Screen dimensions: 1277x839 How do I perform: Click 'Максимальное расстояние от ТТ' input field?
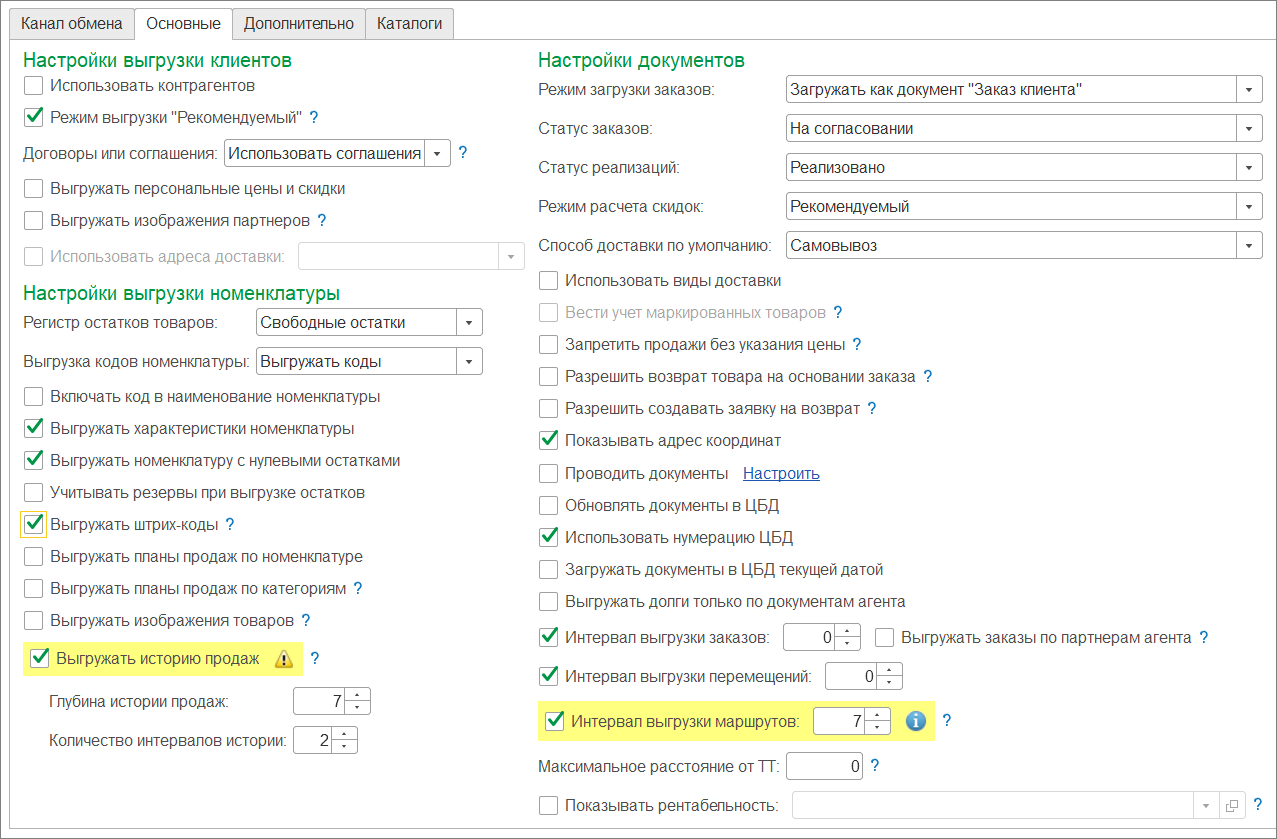pyautogui.click(x=824, y=767)
